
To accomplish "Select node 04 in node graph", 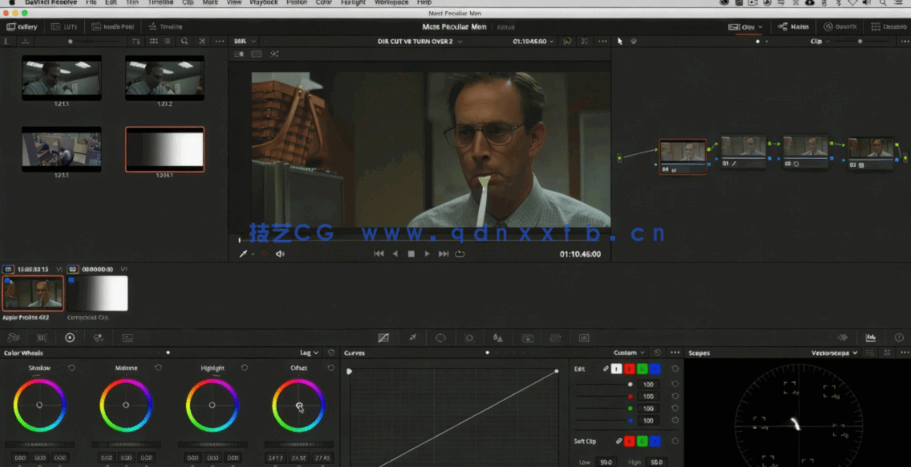I will [x=683, y=156].
